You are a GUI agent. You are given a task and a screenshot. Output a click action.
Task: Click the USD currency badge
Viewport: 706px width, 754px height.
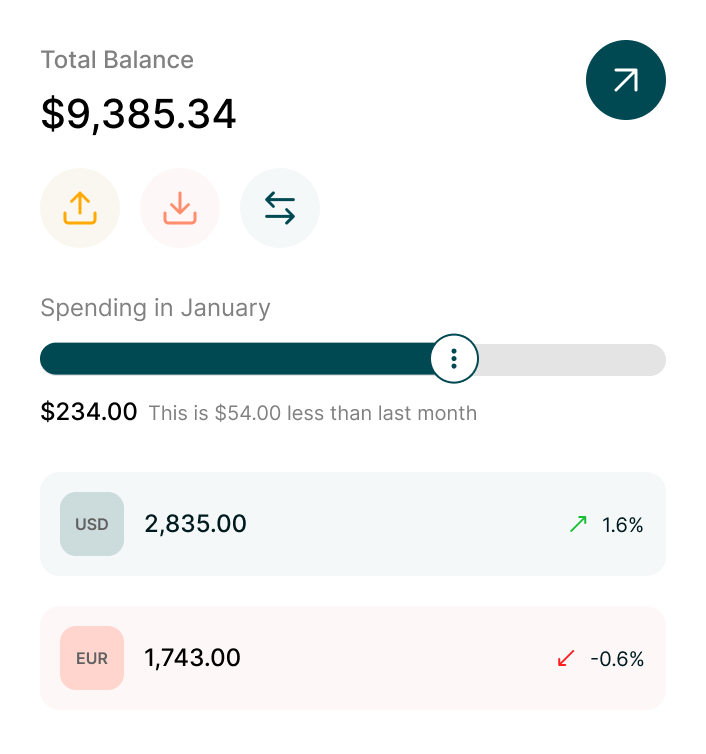[92, 524]
